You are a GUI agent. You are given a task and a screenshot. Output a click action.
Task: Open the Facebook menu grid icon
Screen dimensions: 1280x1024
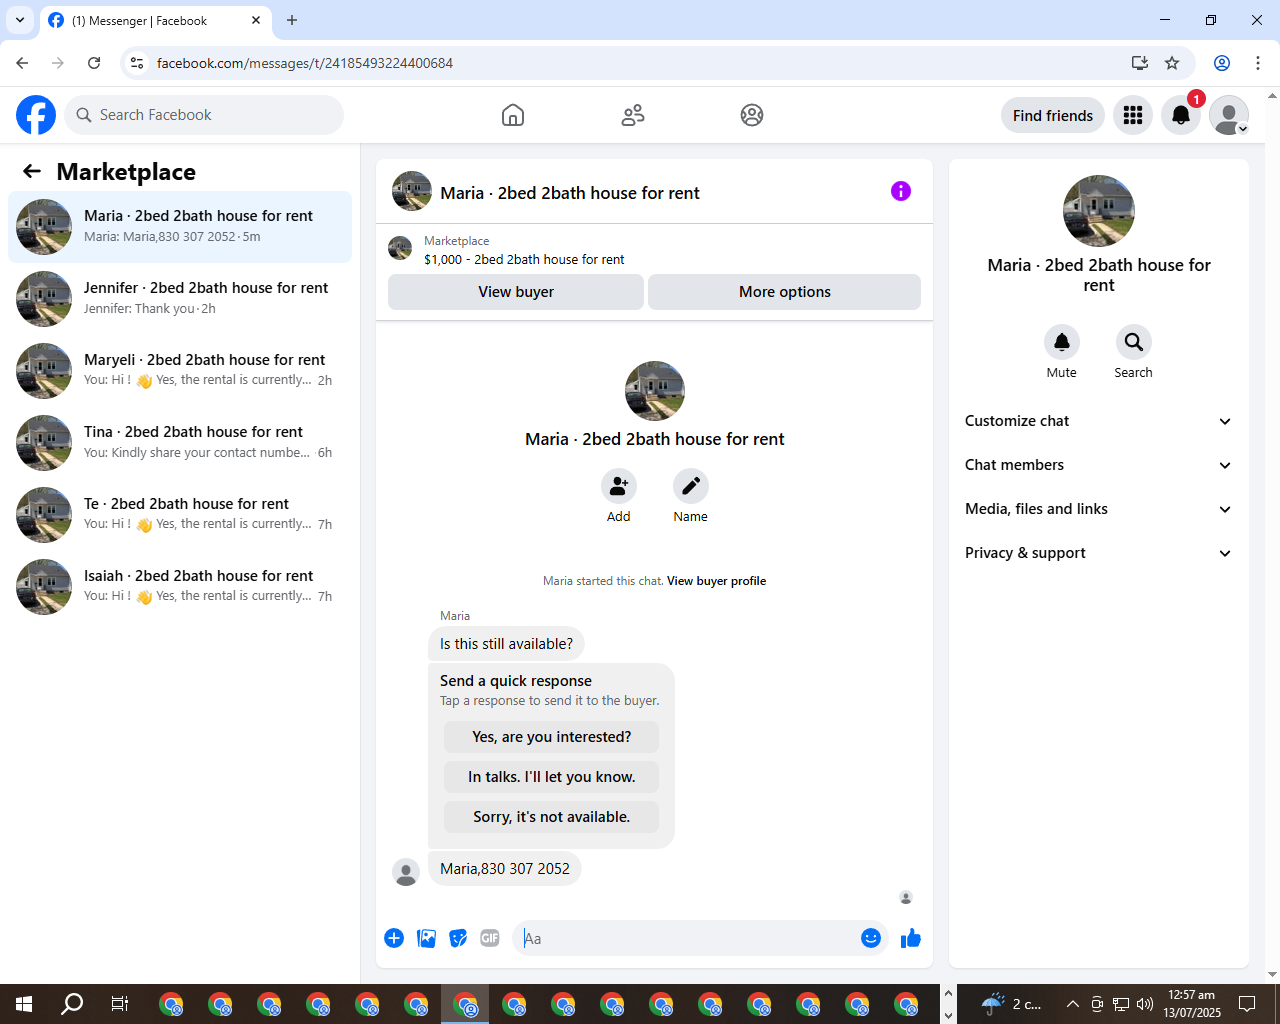1133,115
